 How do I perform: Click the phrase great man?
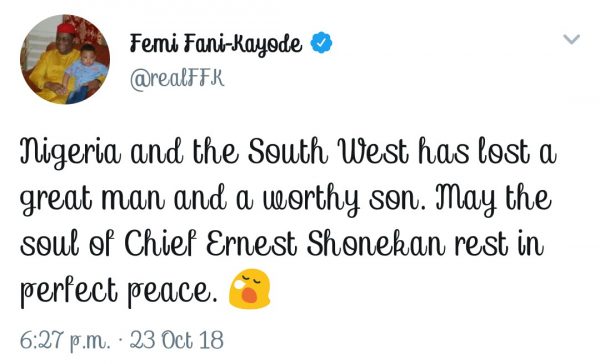pos(92,199)
